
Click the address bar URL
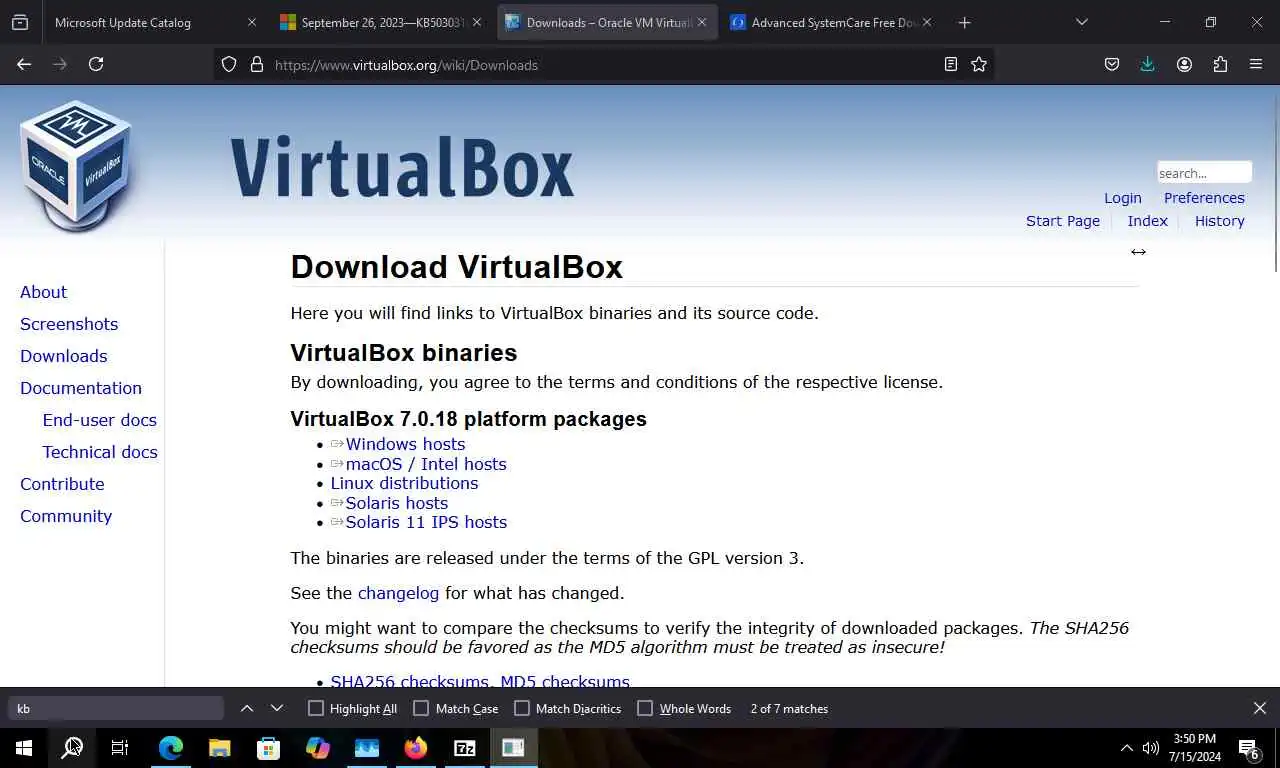406,65
